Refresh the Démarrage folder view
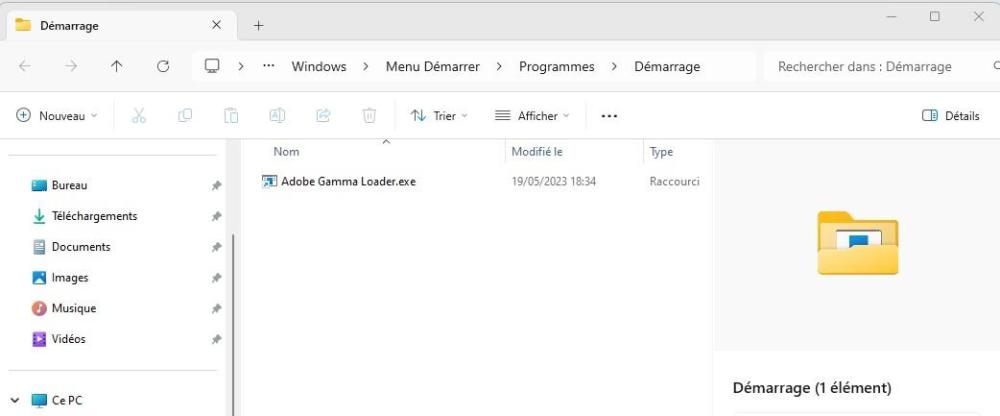The image size is (1000, 416). pyautogui.click(x=163, y=66)
